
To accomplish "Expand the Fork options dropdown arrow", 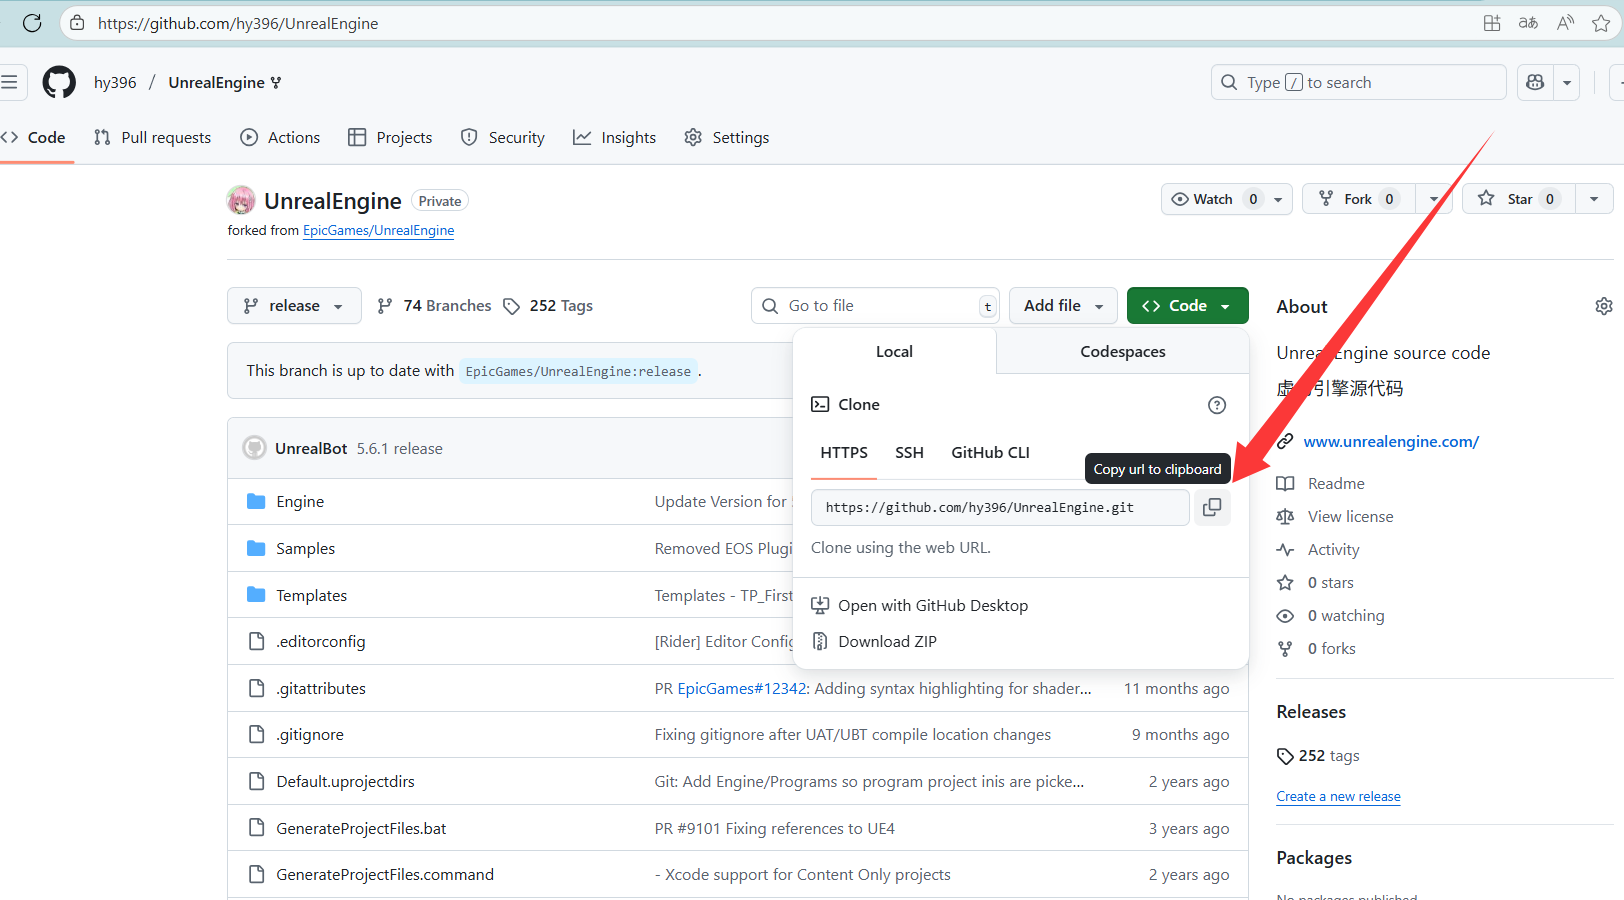I will pyautogui.click(x=1434, y=199).
